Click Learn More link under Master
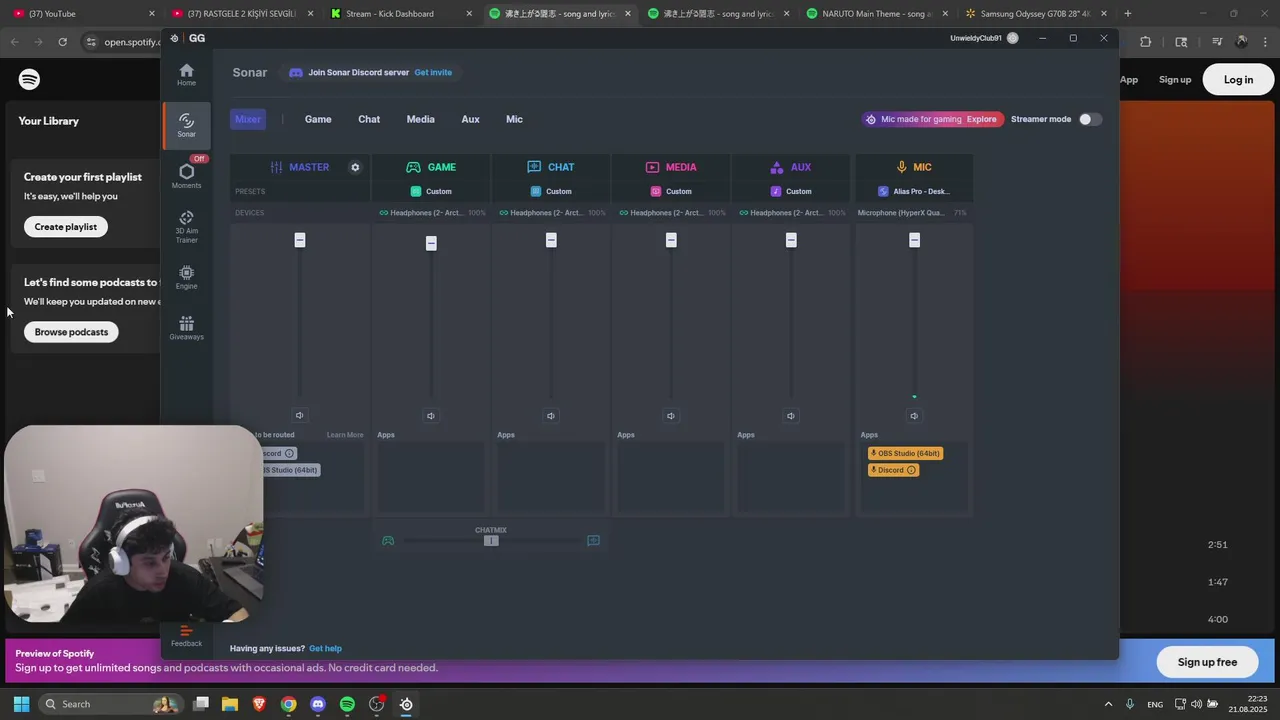The height and width of the screenshot is (720, 1280). click(345, 435)
